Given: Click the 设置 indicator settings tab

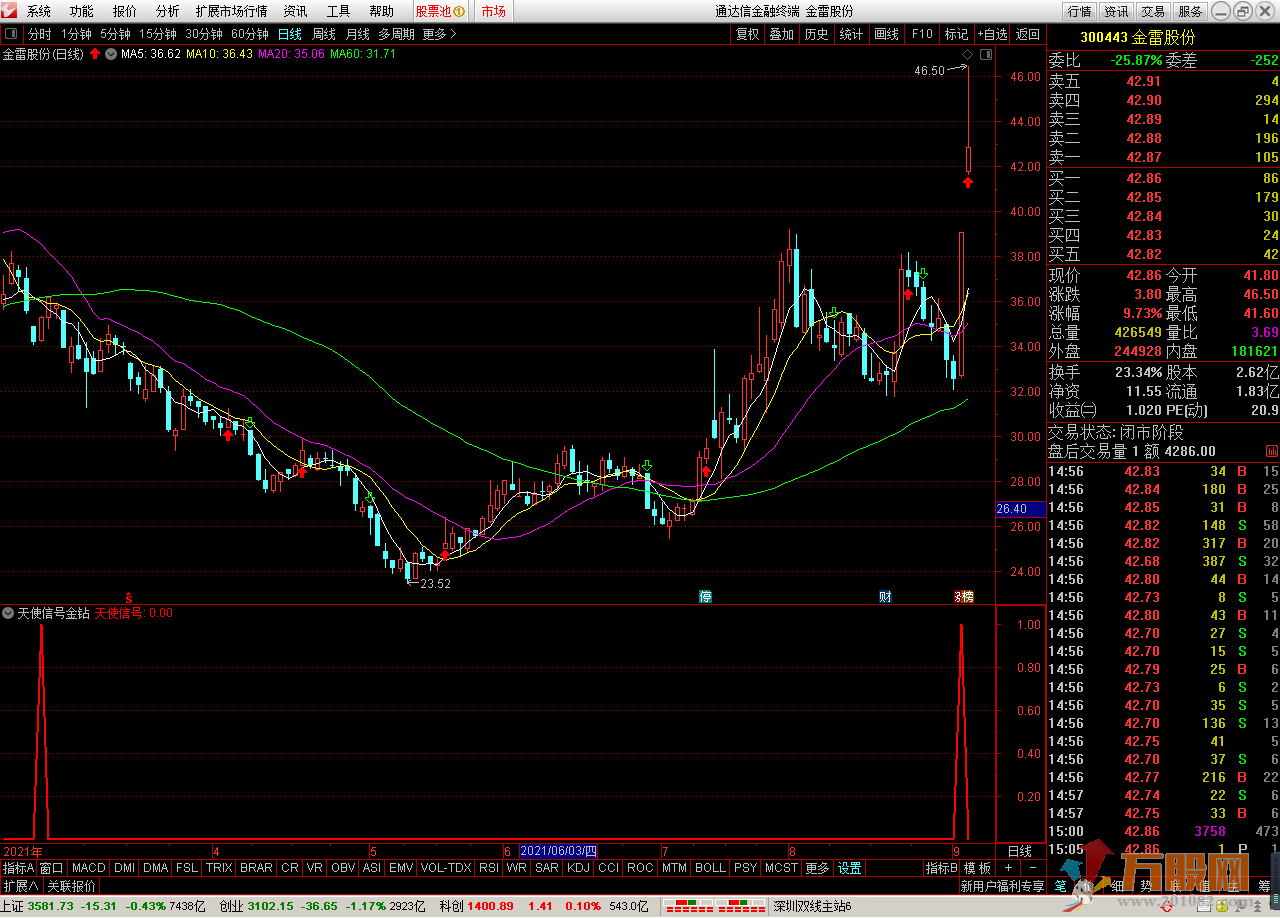Looking at the screenshot, I should (850, 868).
